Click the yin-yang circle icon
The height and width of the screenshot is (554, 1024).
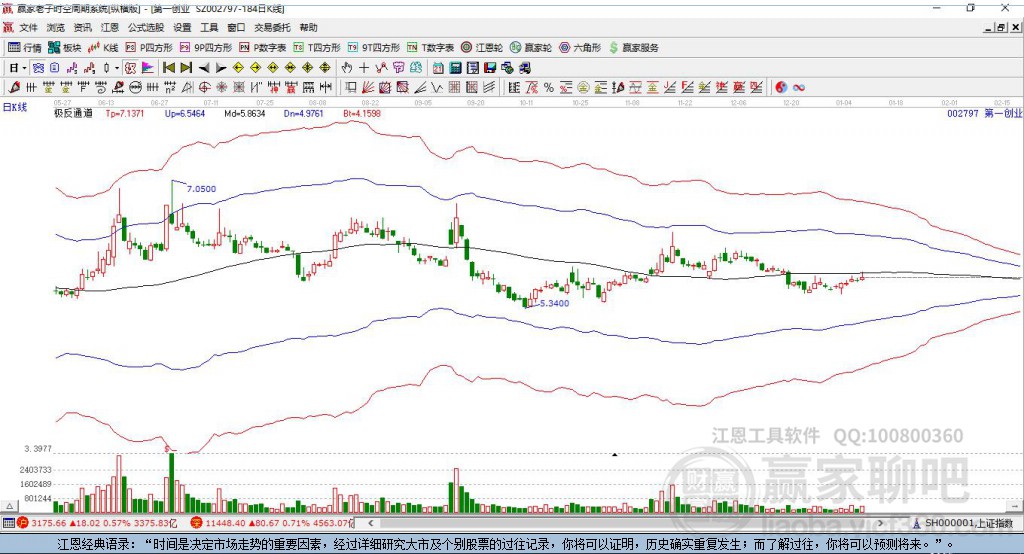coord(782,87)
